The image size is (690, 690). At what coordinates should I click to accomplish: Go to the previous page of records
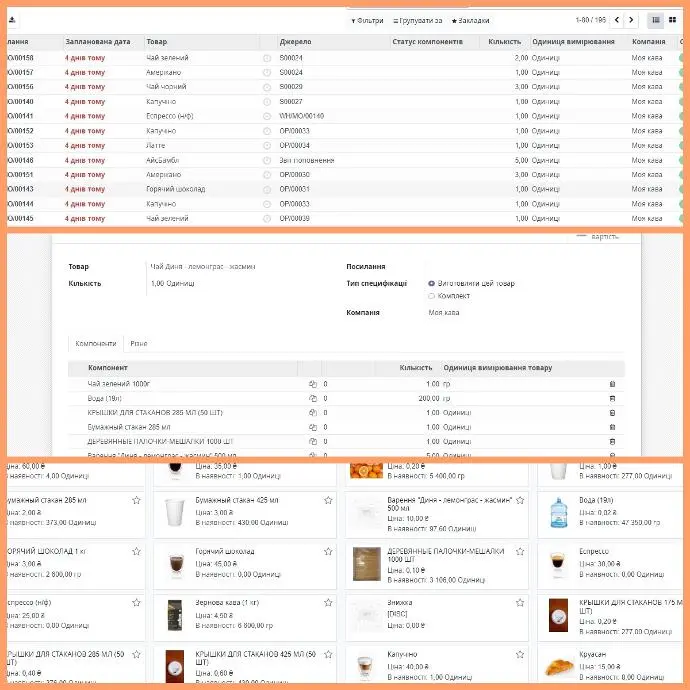[x=617, y=20]
